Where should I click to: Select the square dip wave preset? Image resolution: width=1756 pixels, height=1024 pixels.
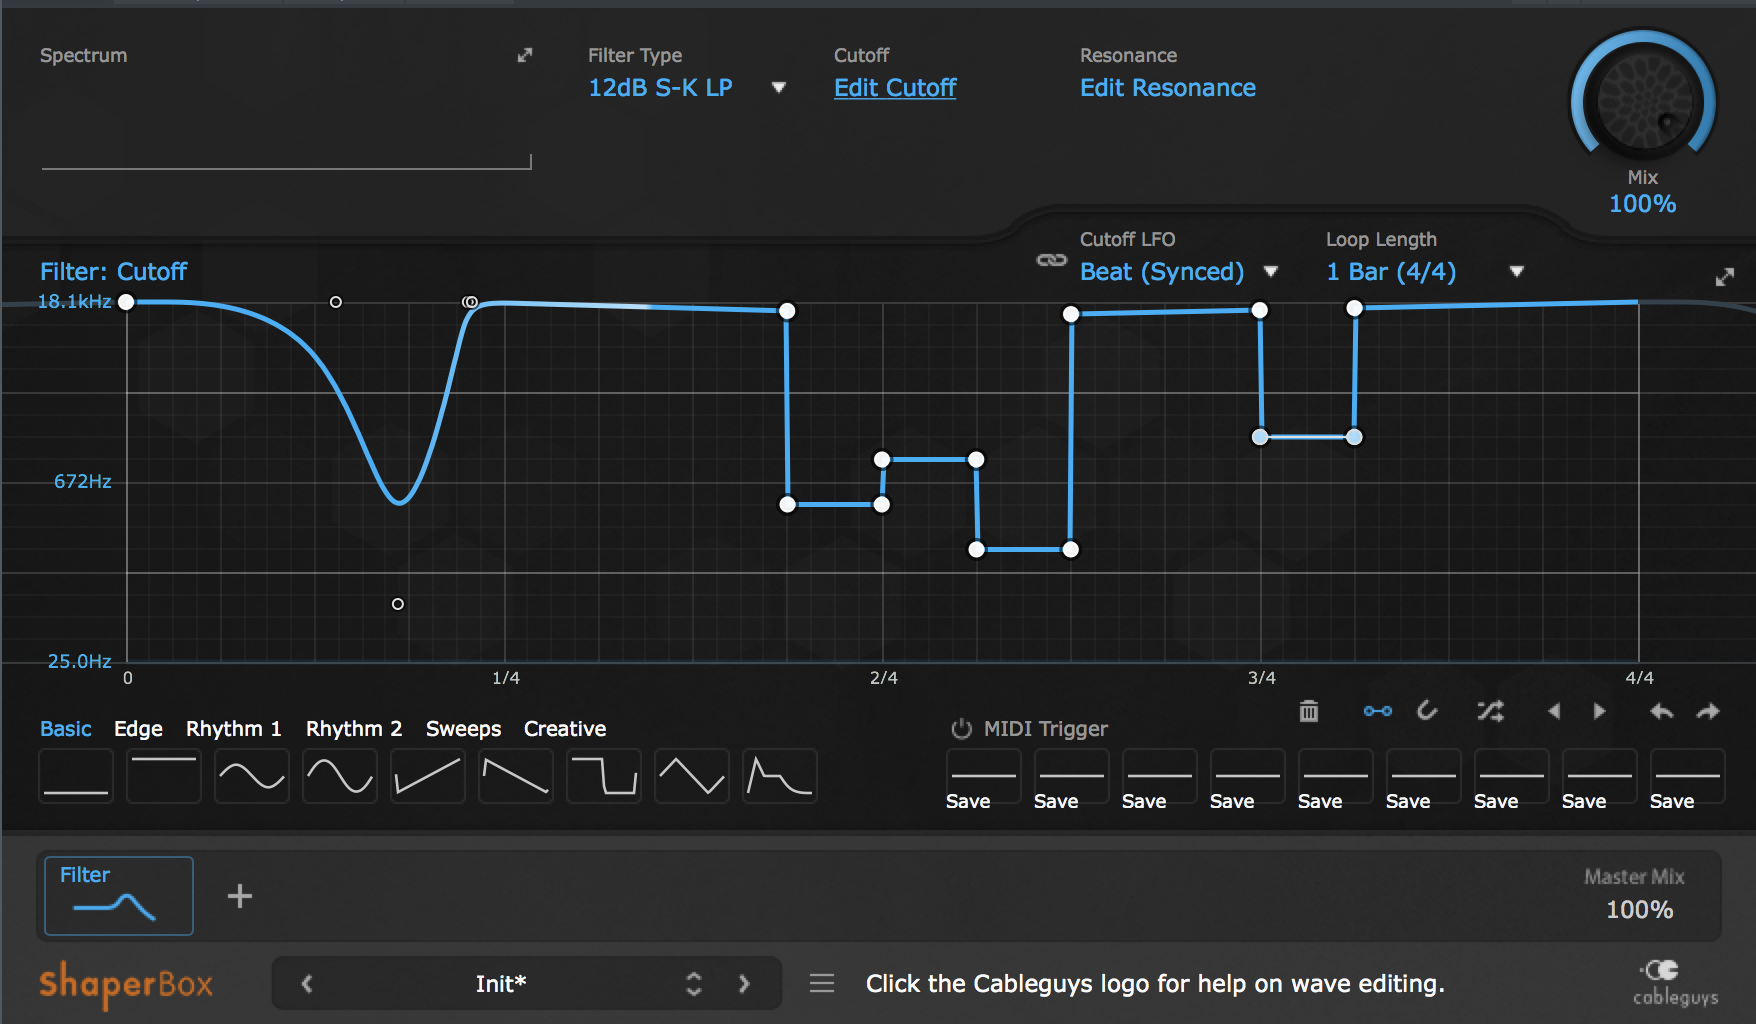[x=604, y=776]
